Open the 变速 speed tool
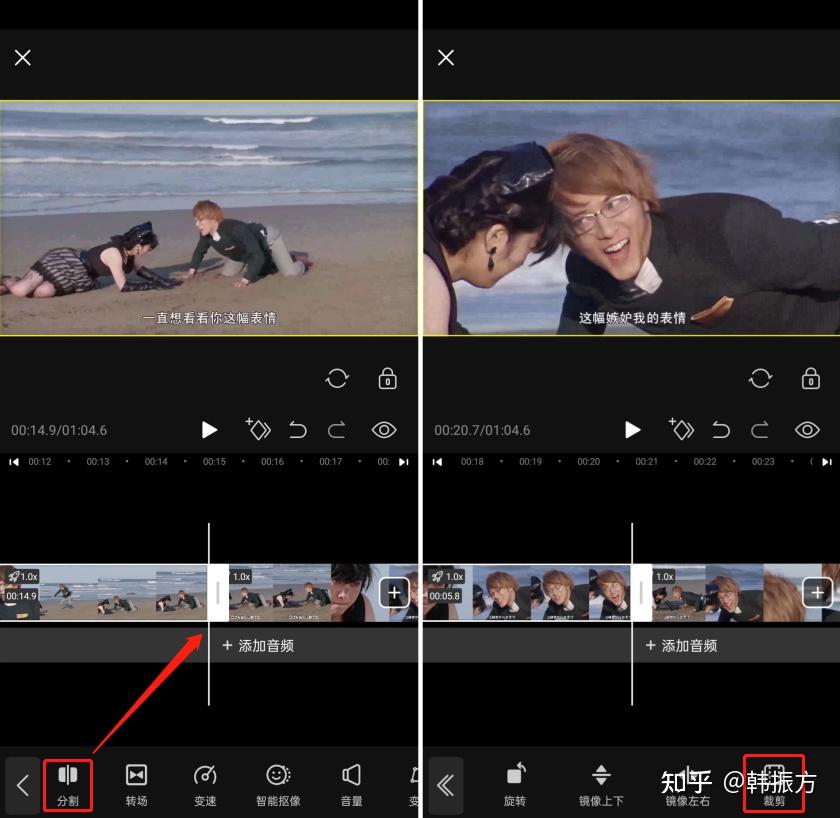This screenshot has width=840, height=818. (205, 785)
